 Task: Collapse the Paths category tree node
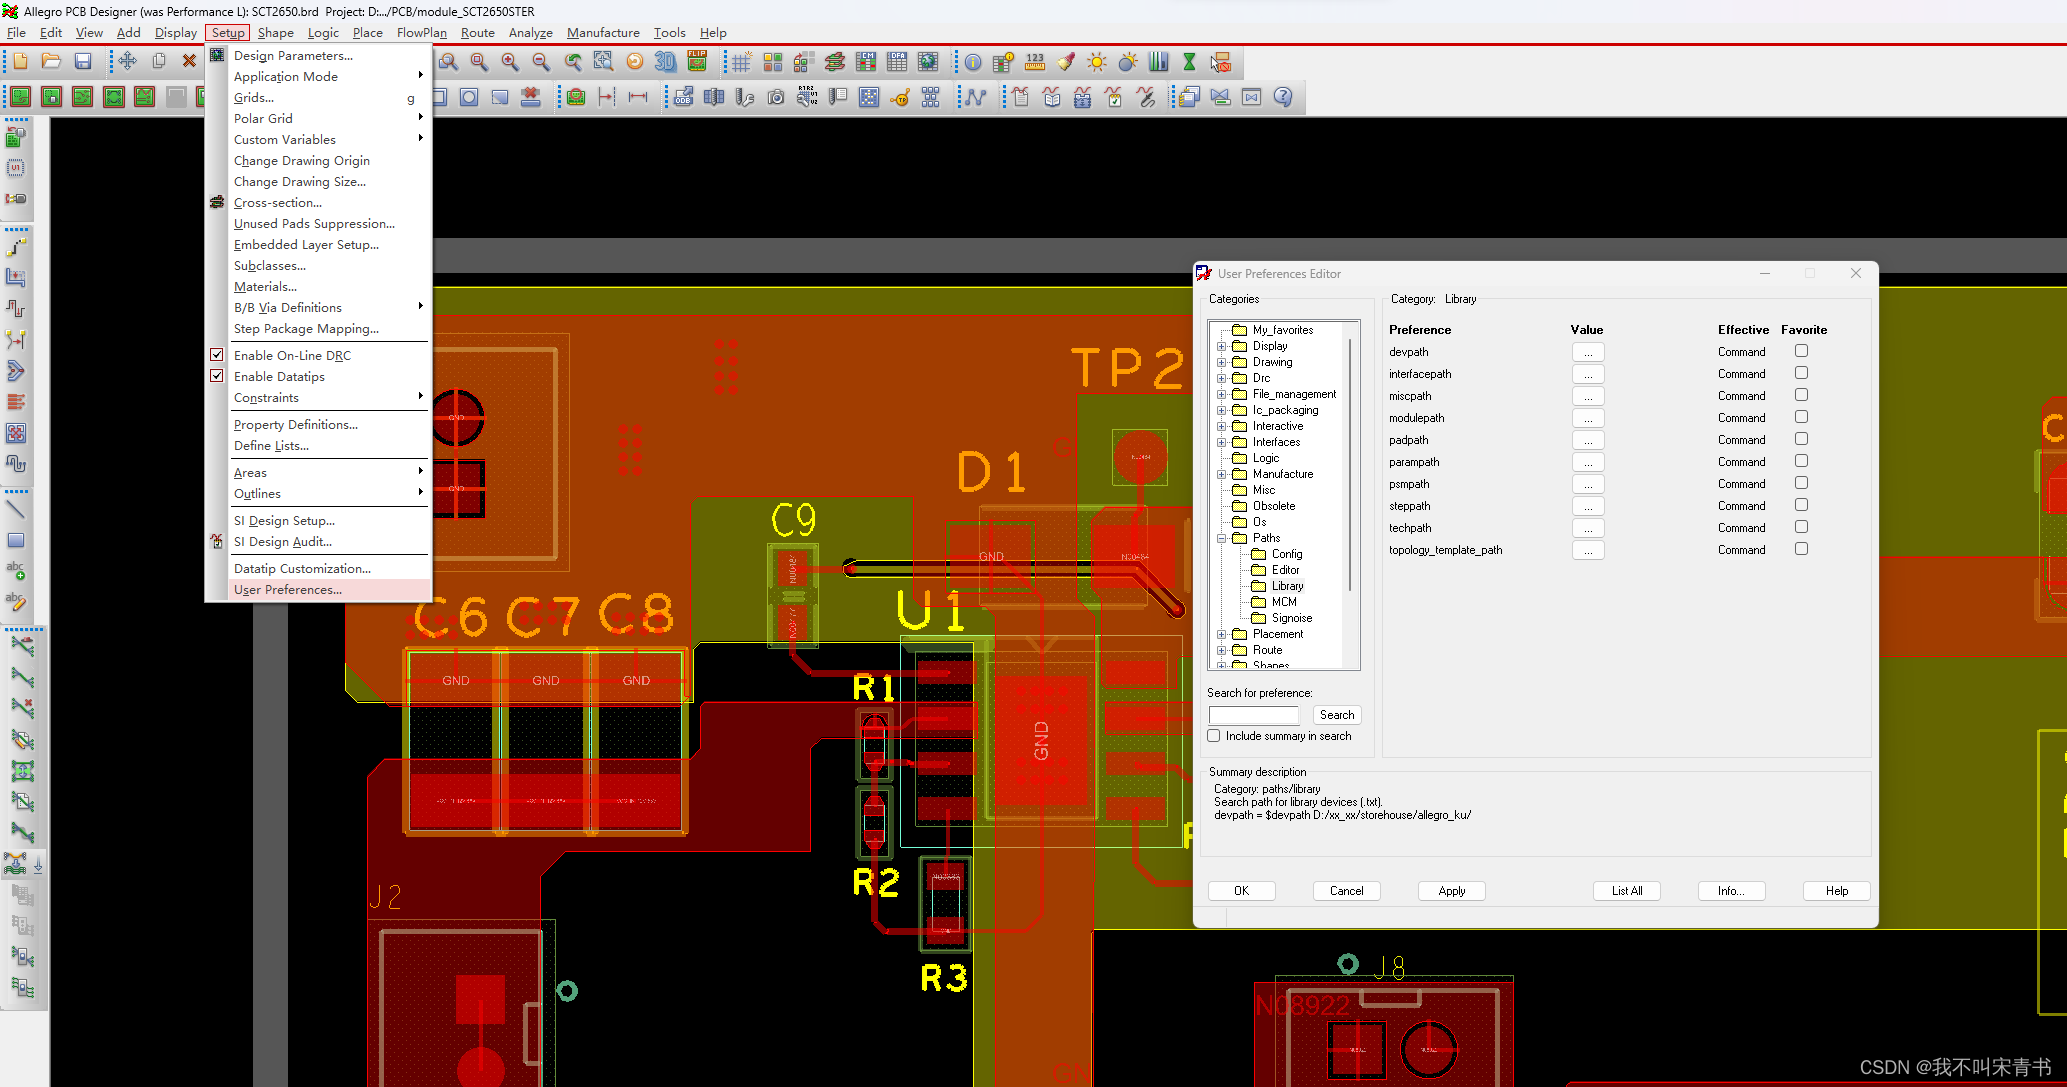point(1221,538)
